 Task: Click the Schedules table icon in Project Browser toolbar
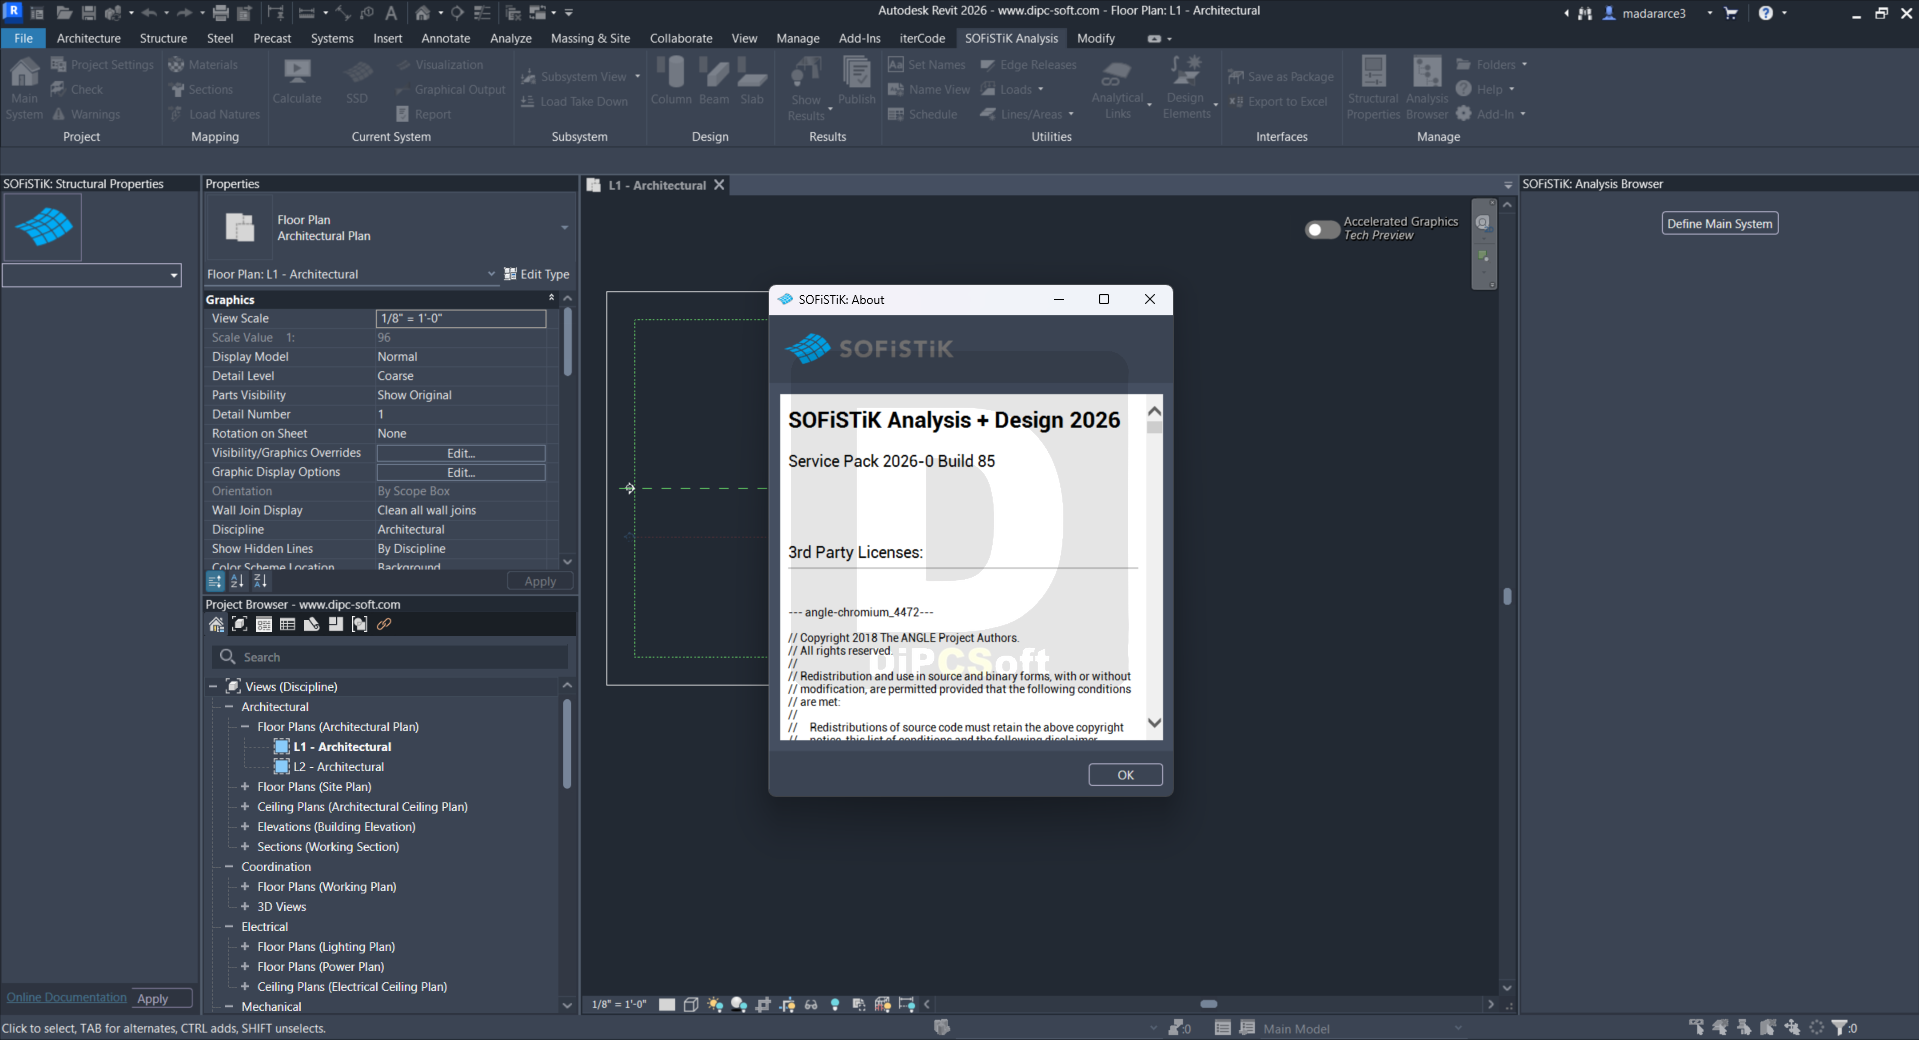pos(288,624)
